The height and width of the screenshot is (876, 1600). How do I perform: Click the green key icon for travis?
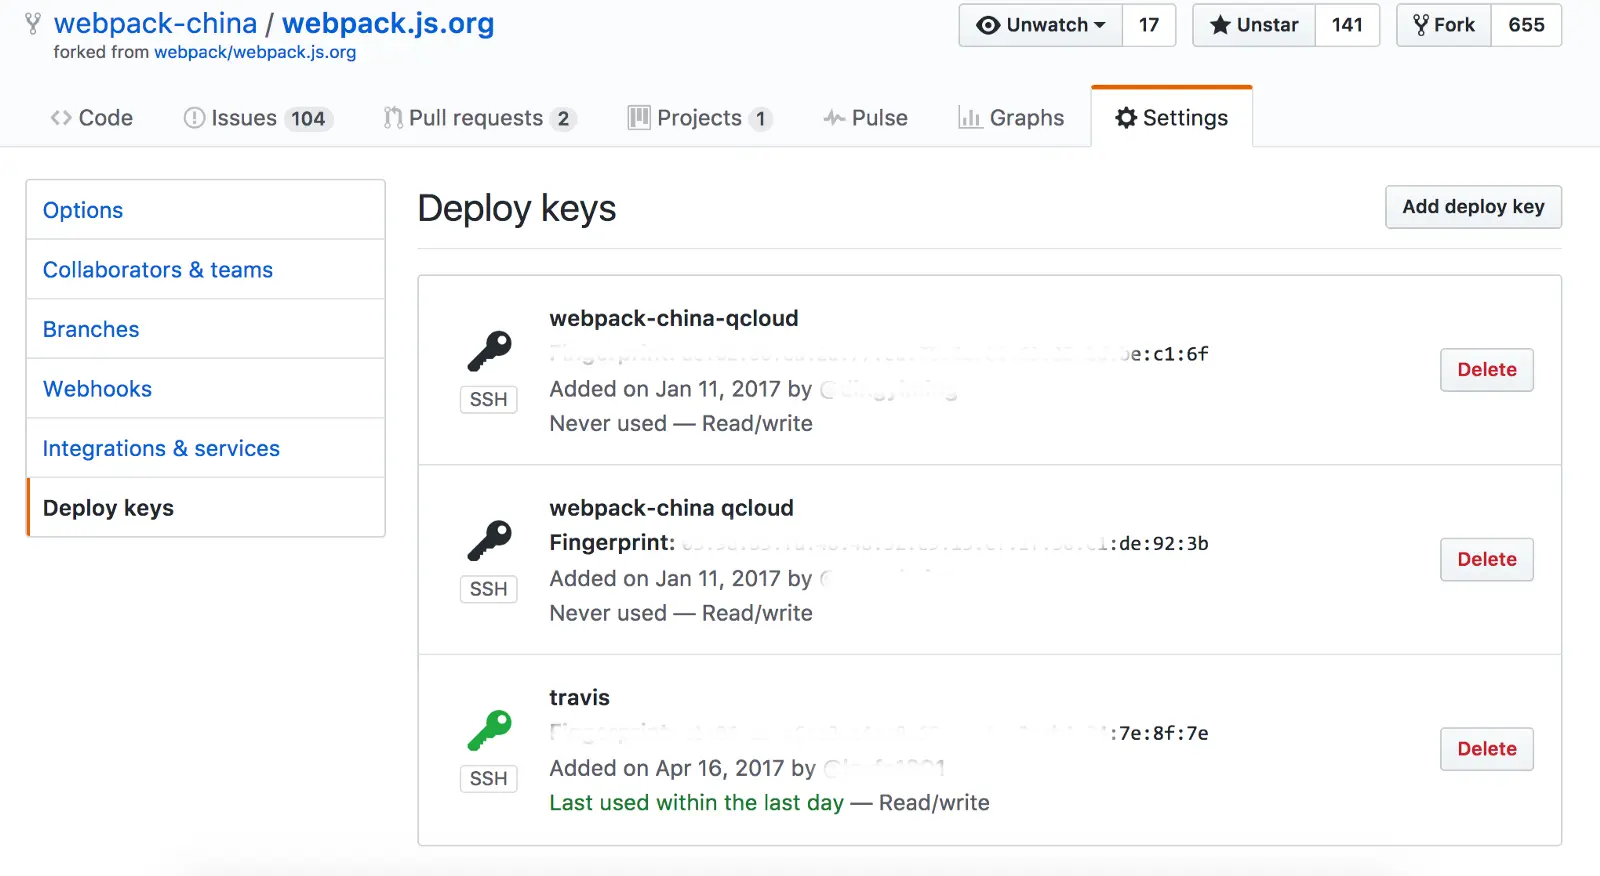point(489,730)
